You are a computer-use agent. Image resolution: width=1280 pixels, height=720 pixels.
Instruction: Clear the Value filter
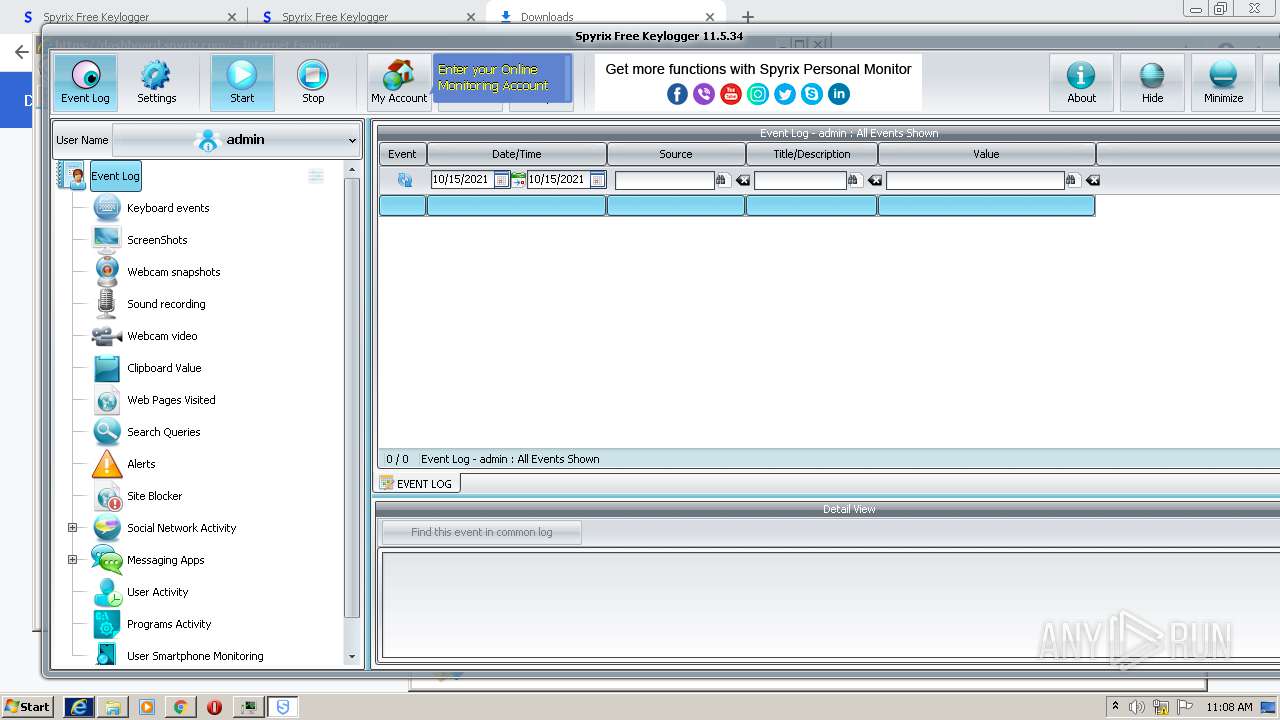coord(1092,180)
